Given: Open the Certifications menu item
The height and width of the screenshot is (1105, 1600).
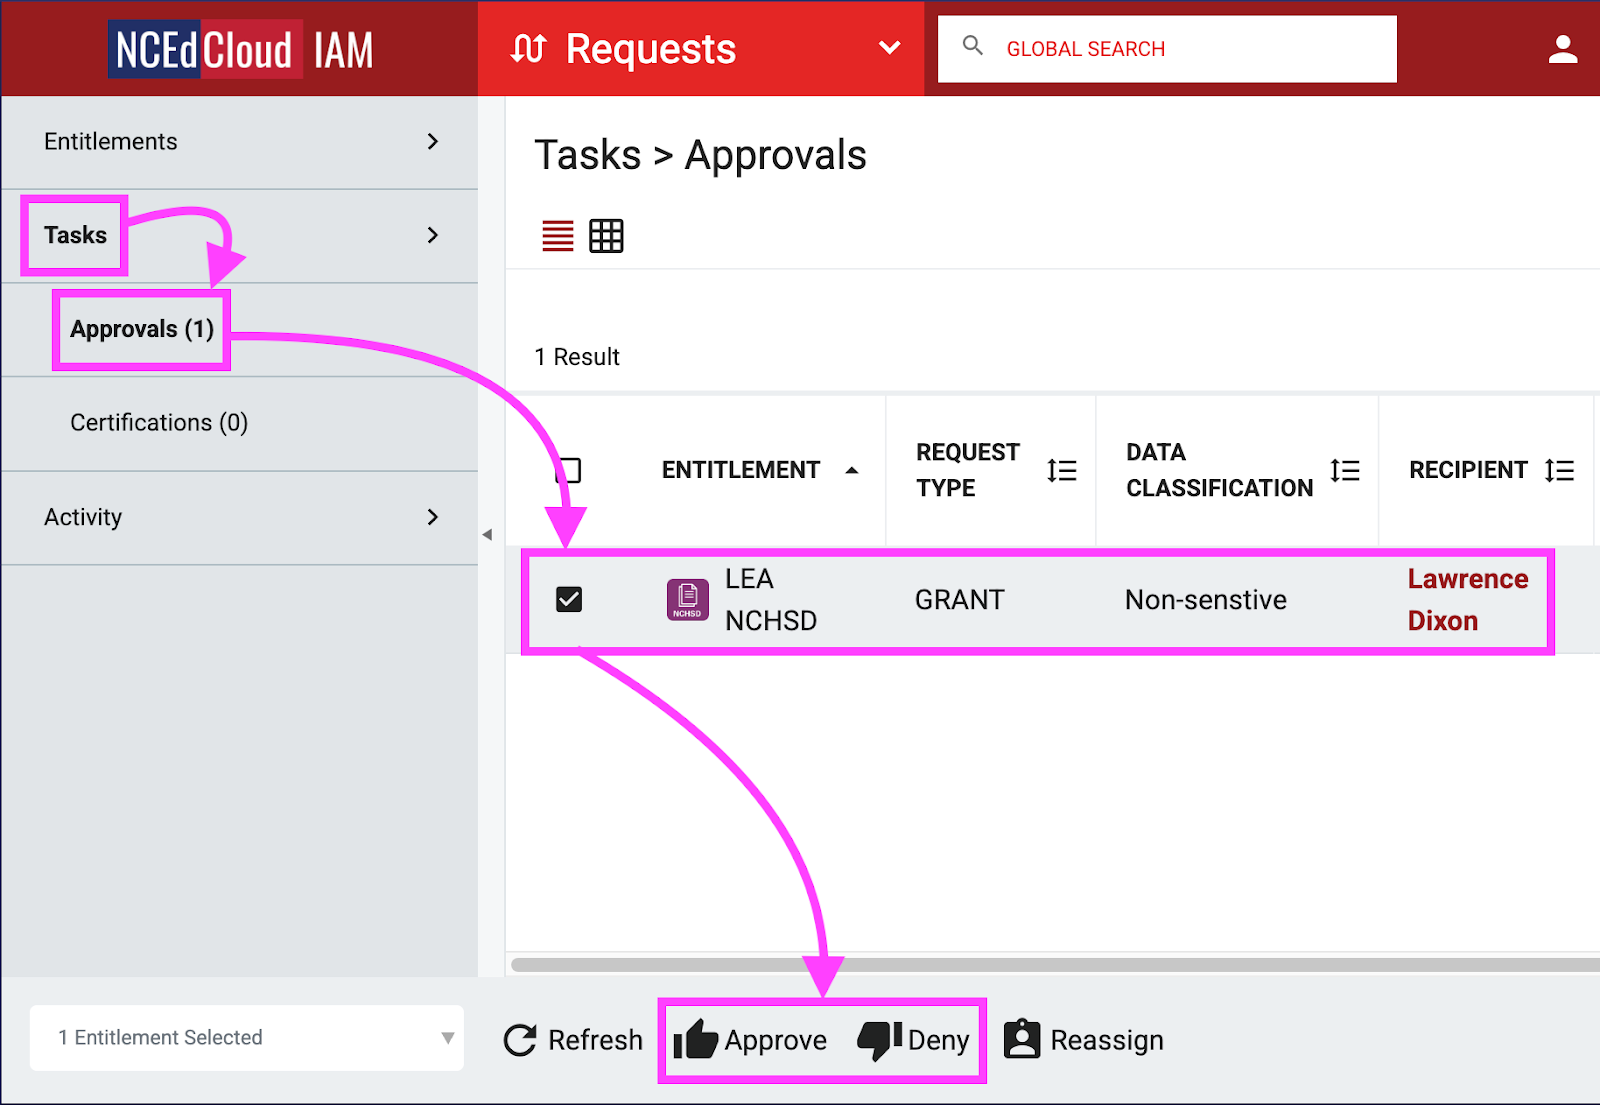Looking at the screenshot, I should tap(158, 422).
